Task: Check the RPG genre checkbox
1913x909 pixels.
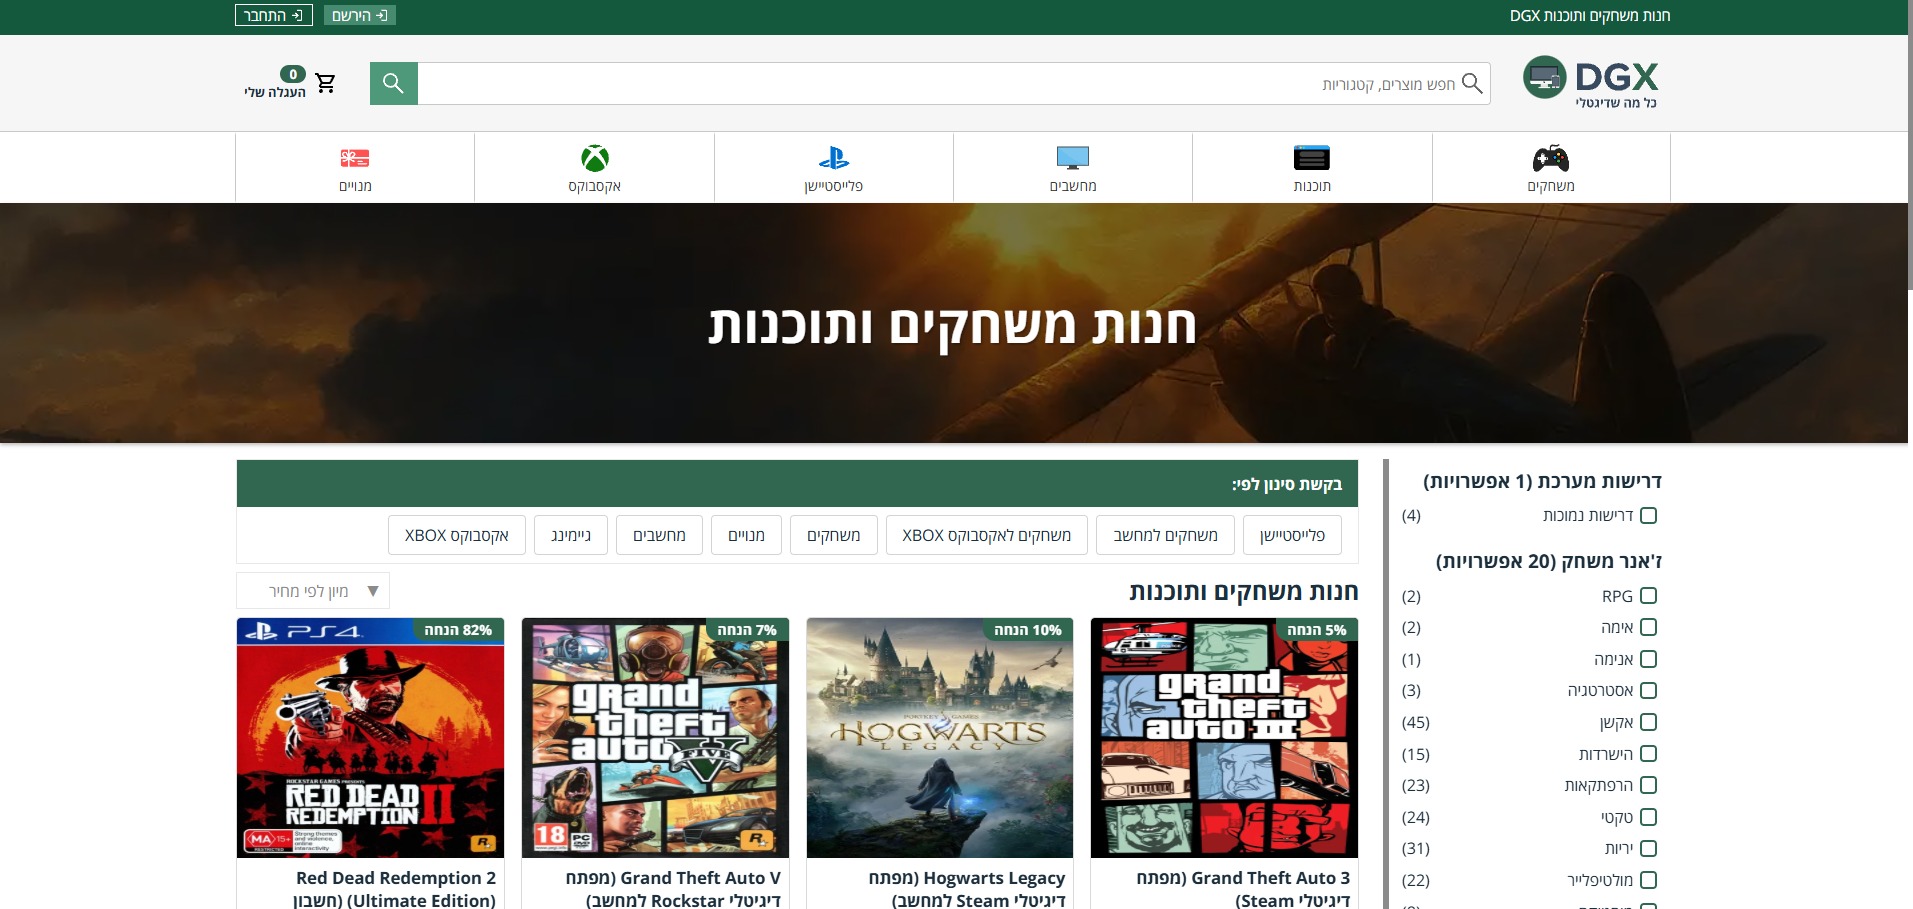Action: (1649, 596)
